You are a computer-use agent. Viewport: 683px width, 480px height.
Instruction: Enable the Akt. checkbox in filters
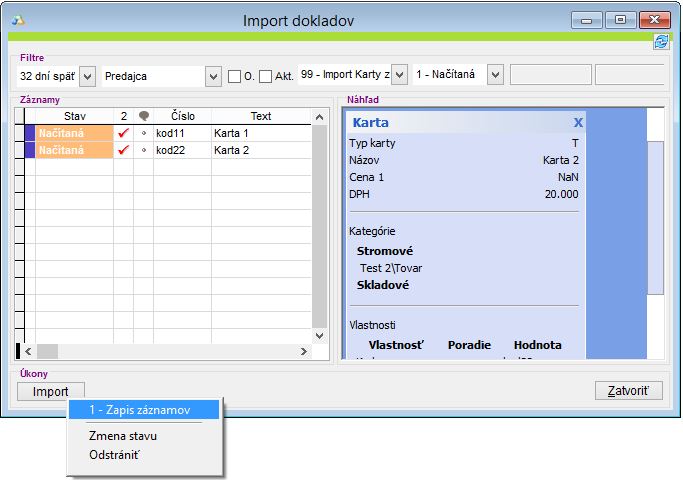(265, 76)
